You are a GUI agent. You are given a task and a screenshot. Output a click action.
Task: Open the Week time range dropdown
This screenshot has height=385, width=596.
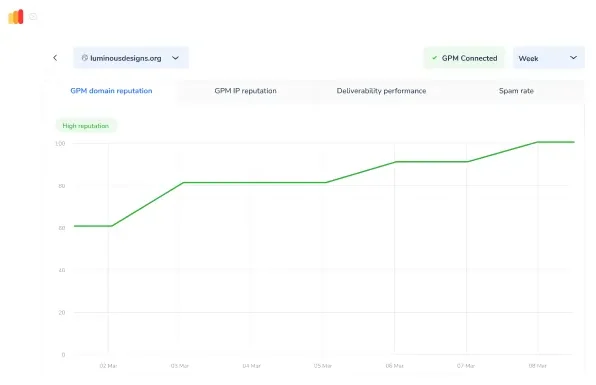pyautogui.click(x=548, y=58)
